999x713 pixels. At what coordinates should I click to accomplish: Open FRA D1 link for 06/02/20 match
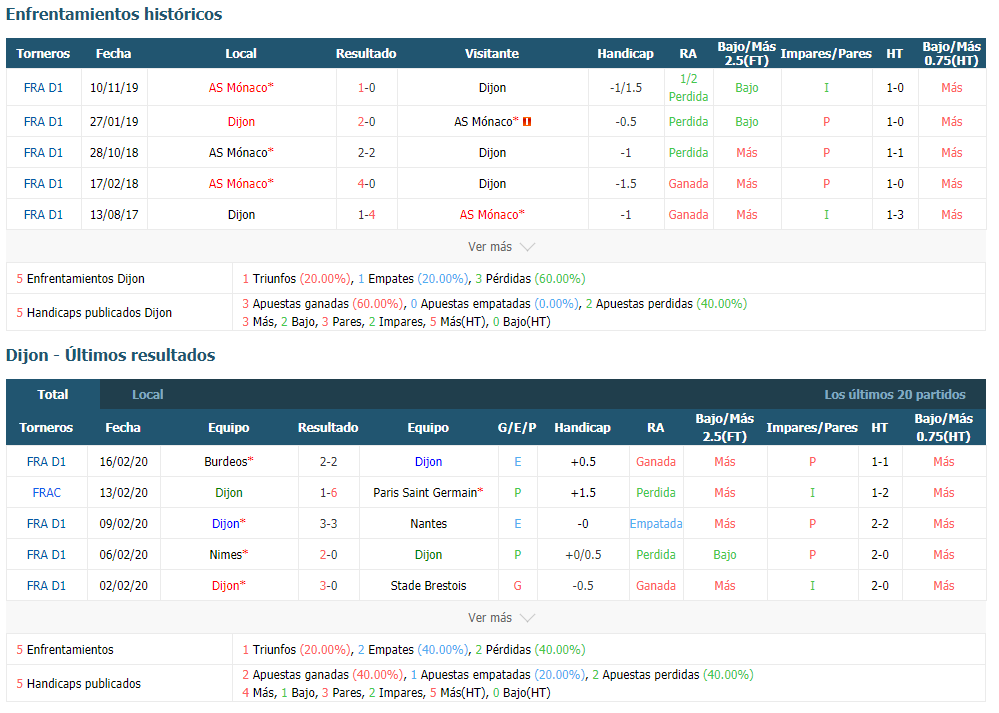47,555
